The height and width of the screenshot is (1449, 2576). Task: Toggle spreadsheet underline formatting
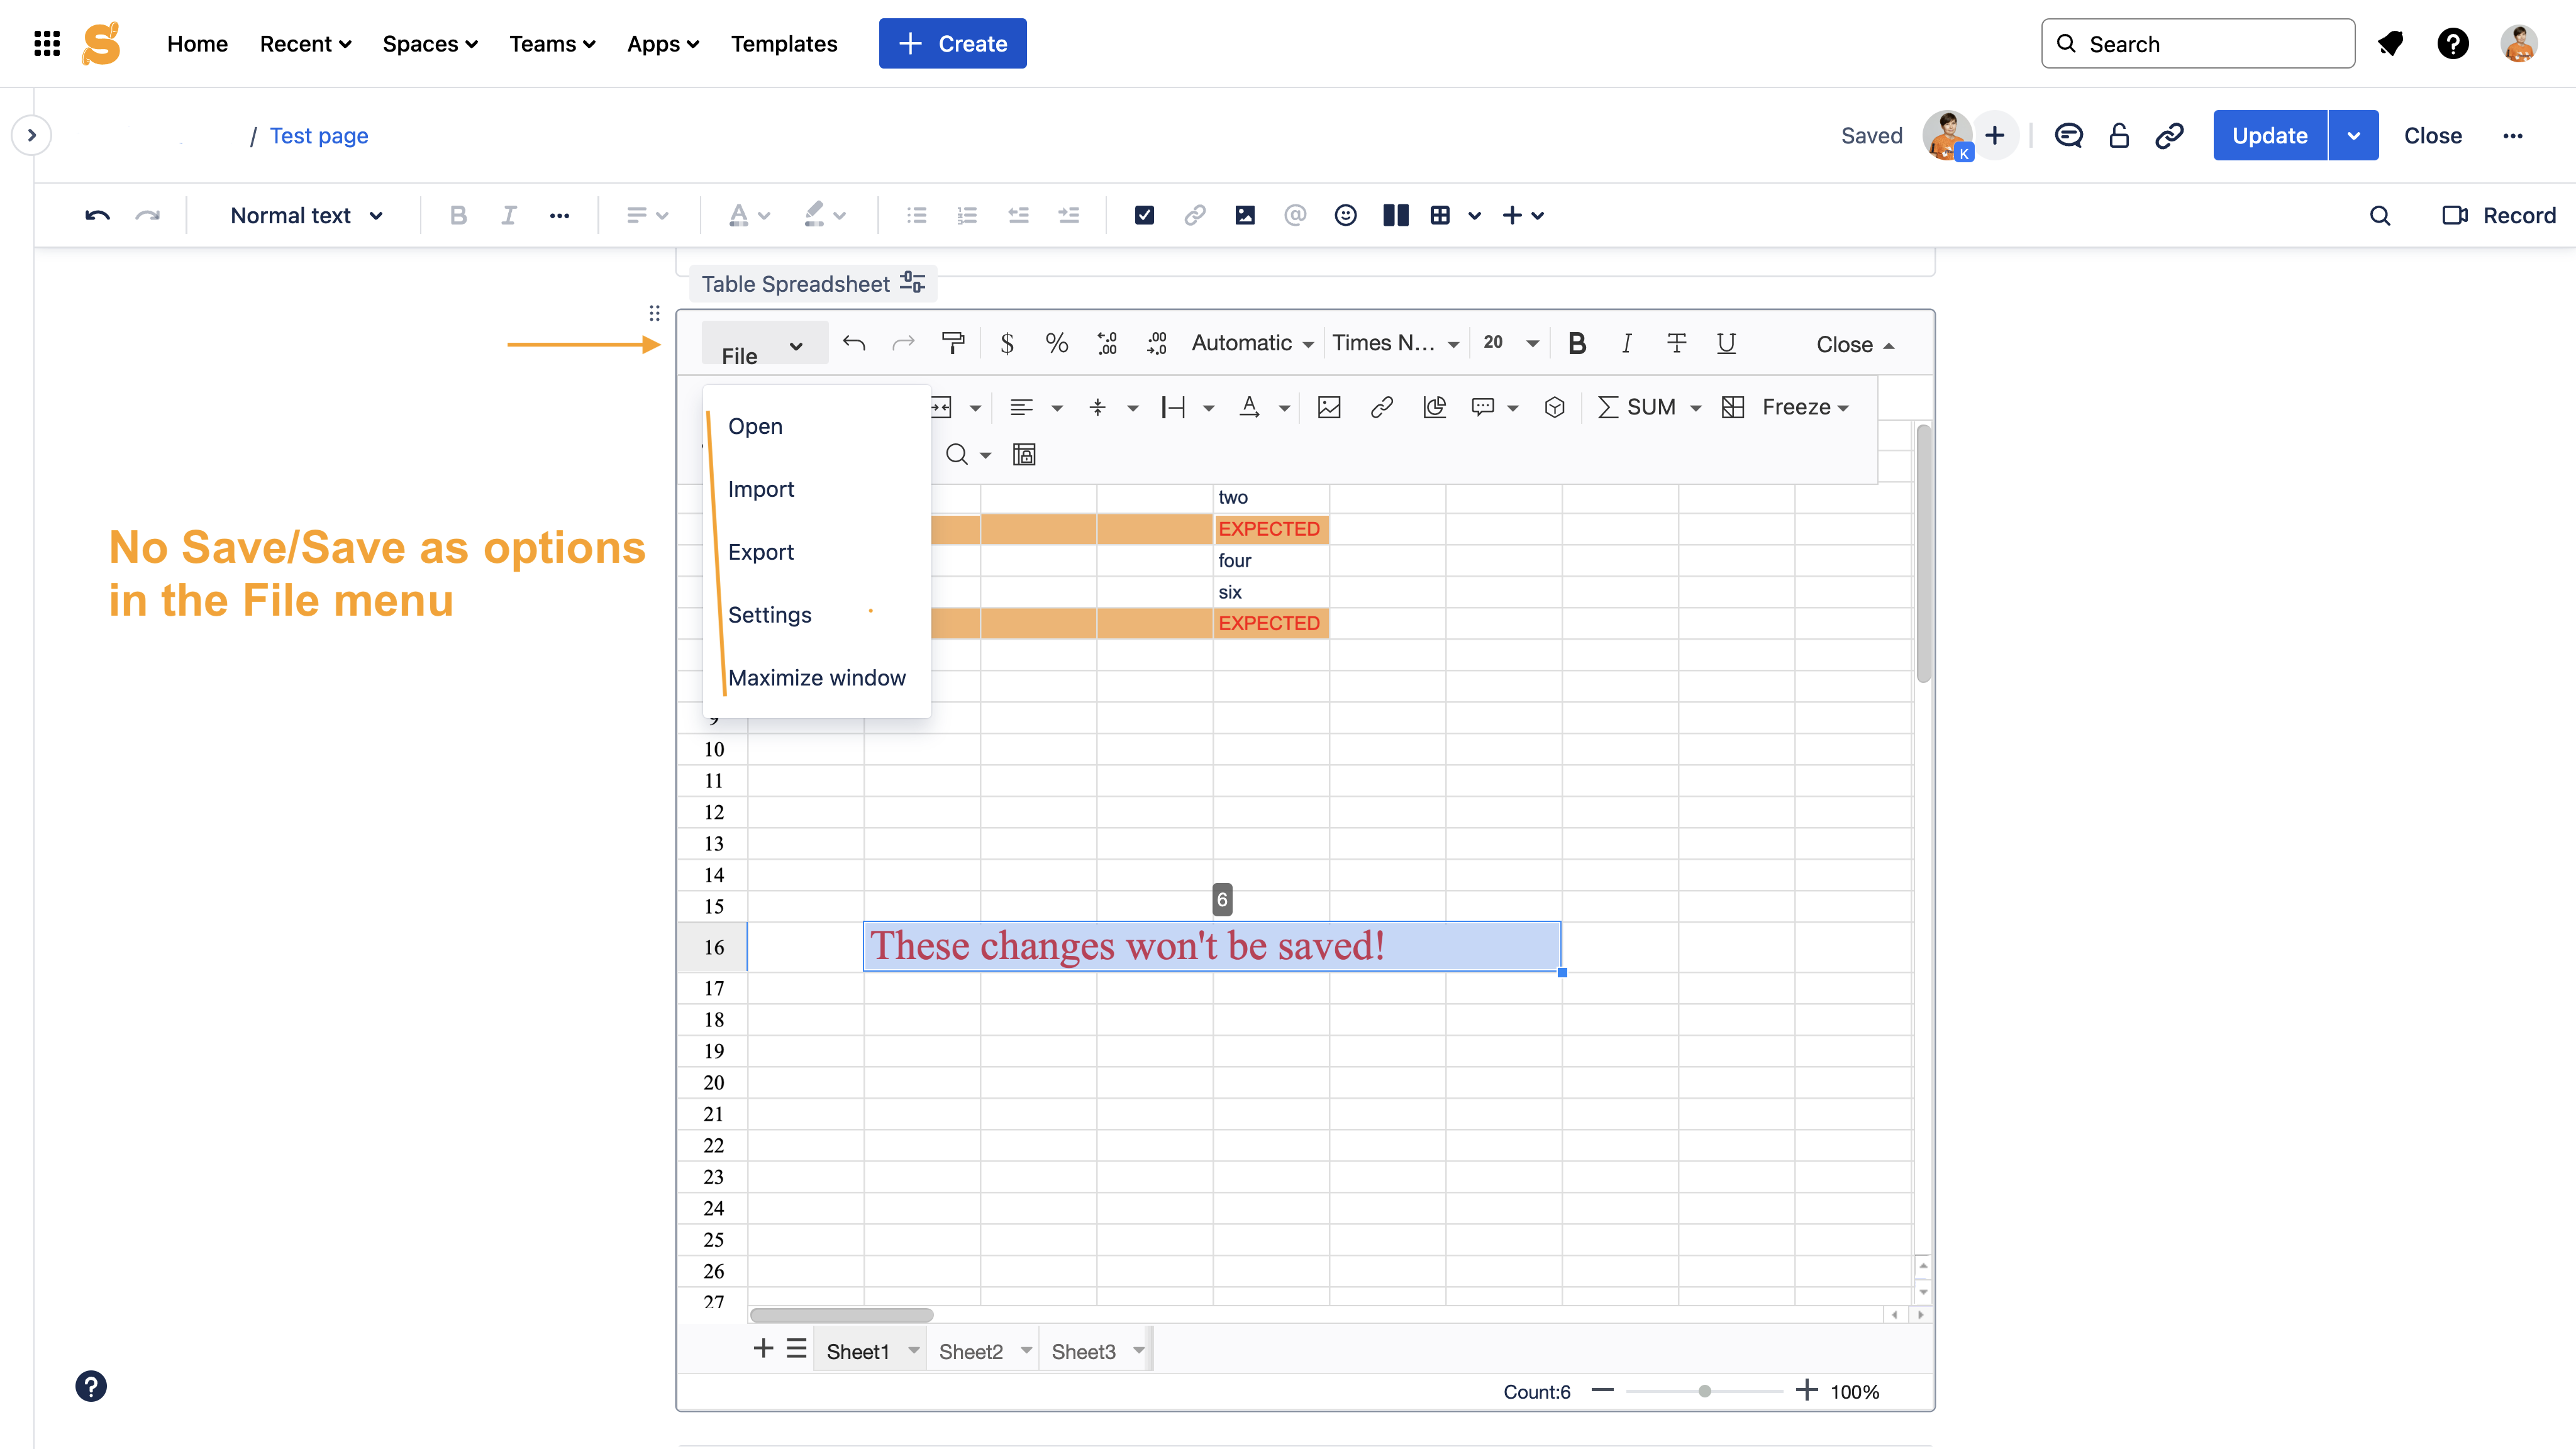[1726, 343]
